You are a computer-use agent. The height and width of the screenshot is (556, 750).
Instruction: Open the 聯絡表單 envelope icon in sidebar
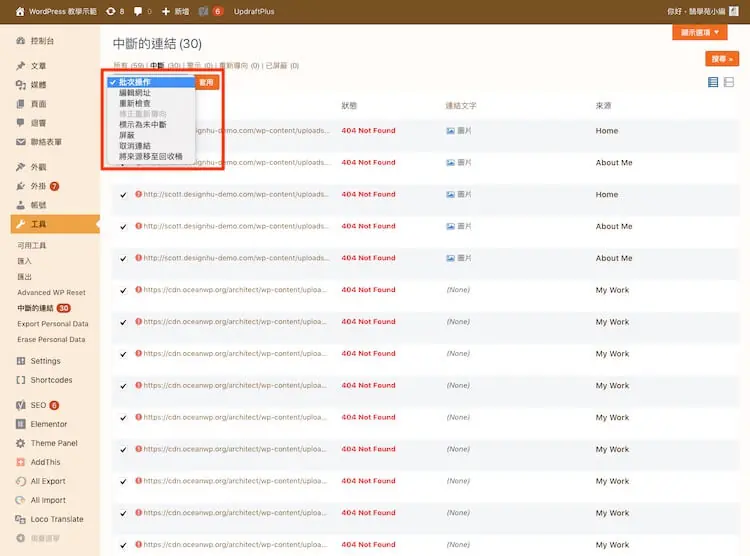[21, 142]
